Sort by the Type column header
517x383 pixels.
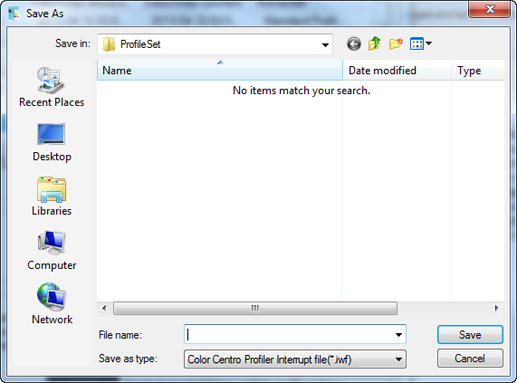click(478, 70)
